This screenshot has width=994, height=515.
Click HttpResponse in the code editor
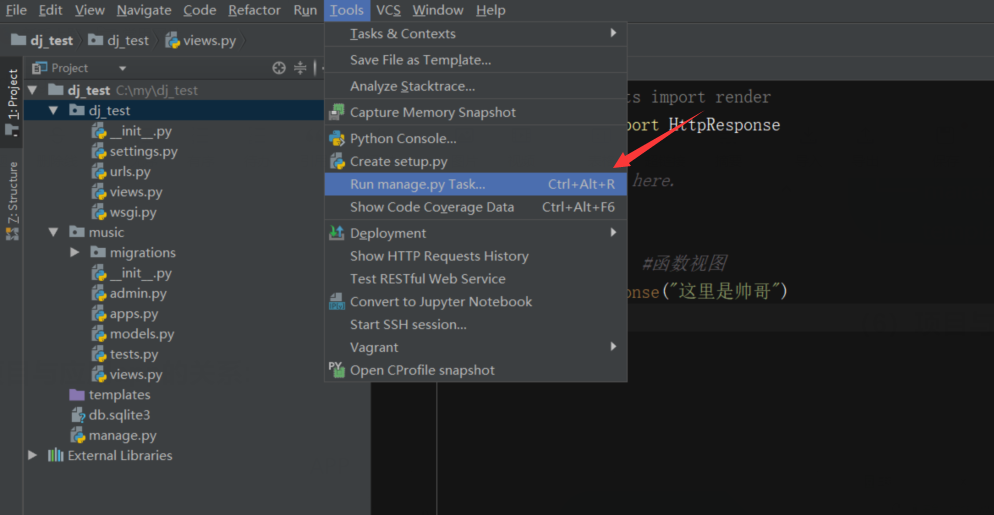[x=725, y=125]
